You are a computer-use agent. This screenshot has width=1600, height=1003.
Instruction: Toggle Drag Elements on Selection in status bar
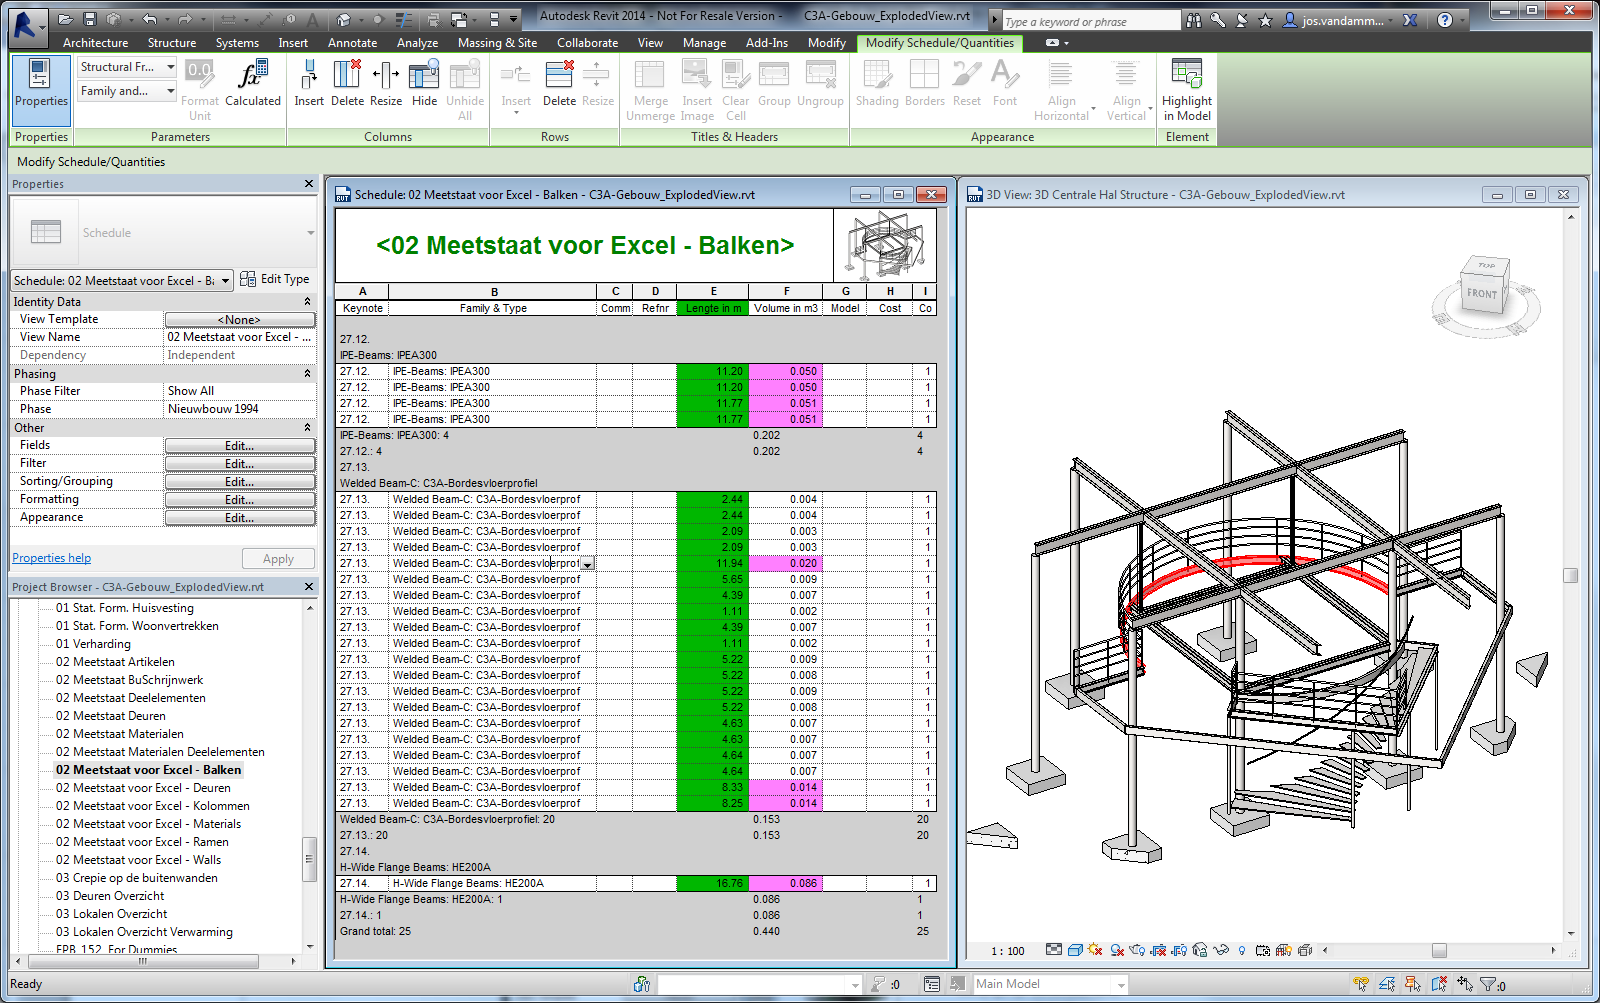click(1465, 984)
